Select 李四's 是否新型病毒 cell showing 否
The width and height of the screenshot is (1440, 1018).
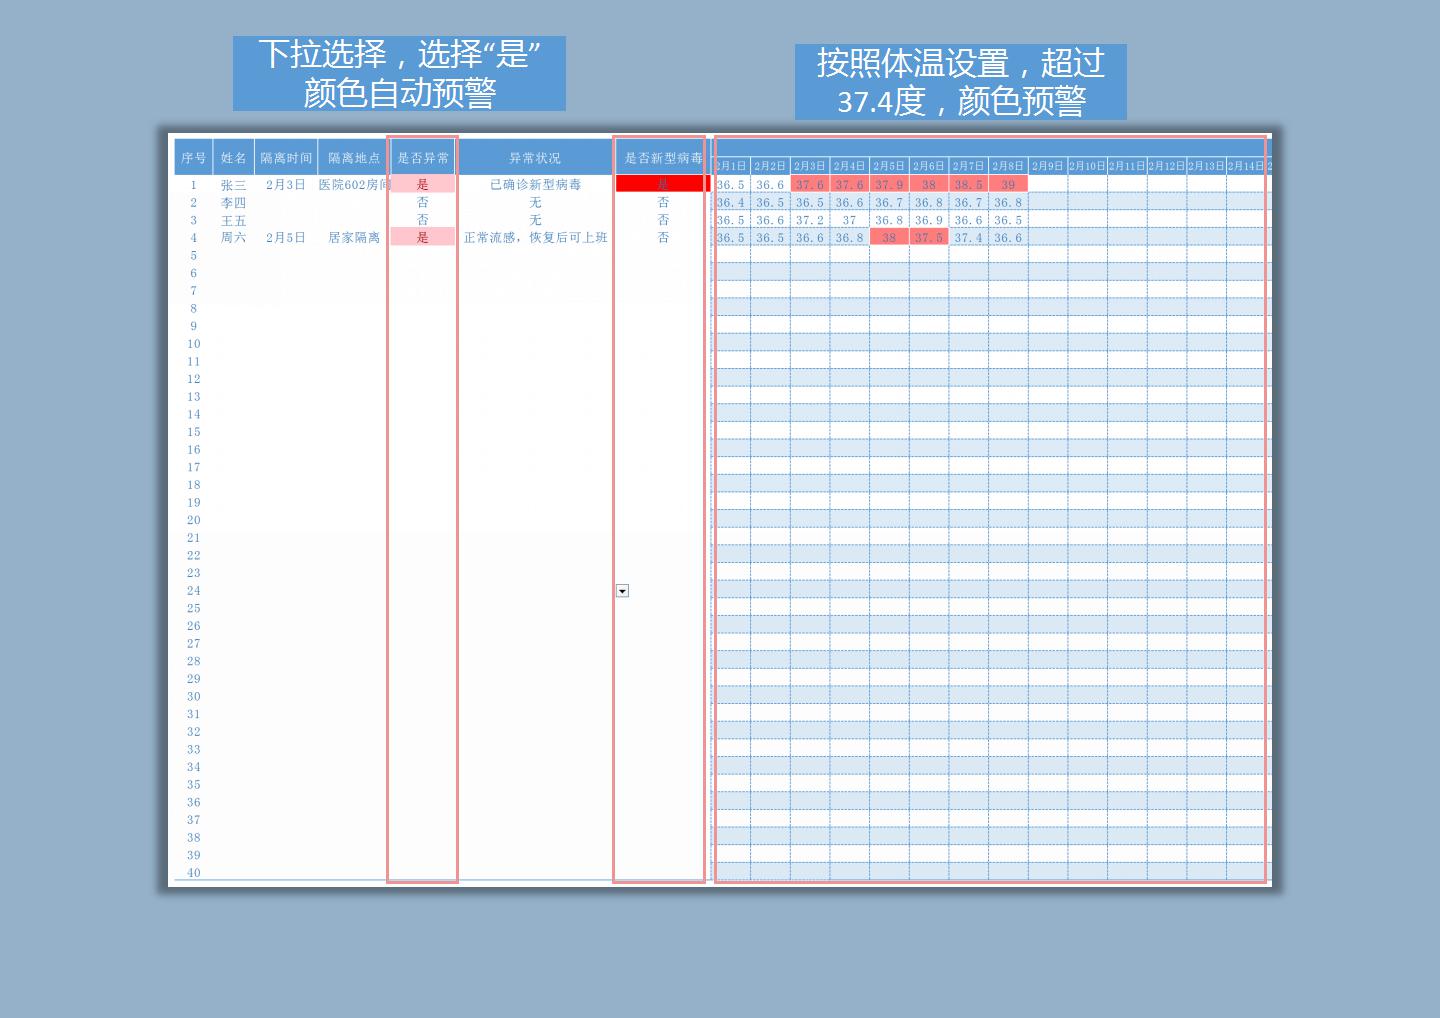coord(663,203)
